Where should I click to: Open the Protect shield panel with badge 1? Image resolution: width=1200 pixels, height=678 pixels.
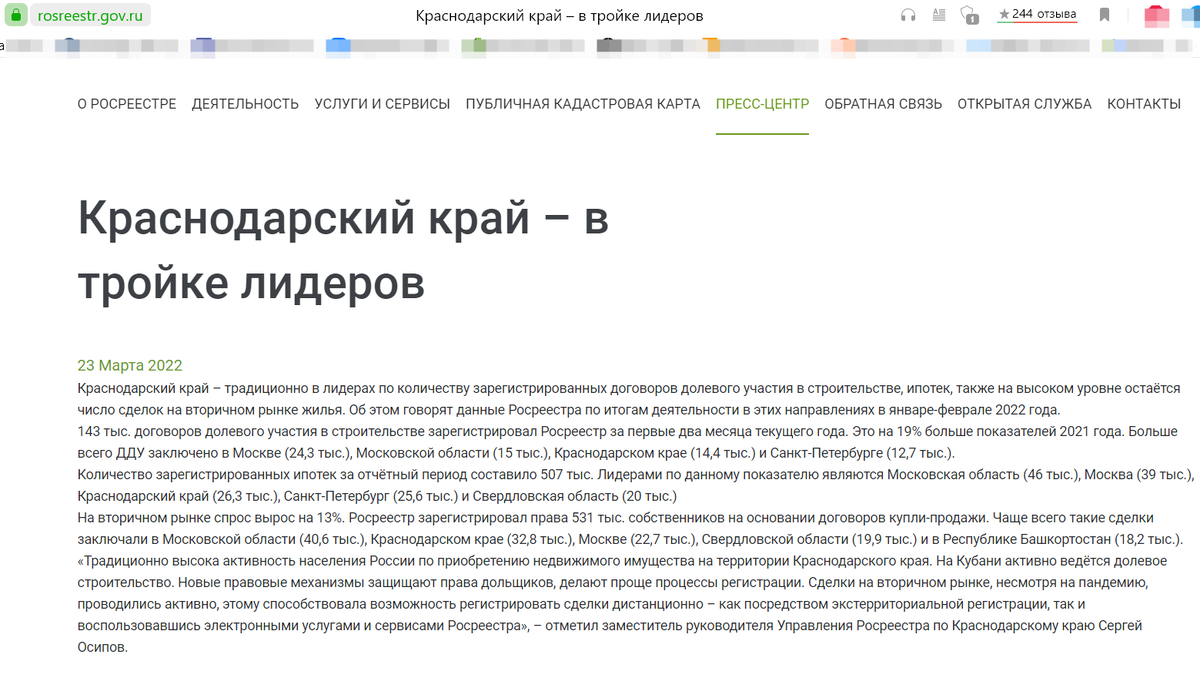pyautogui.click(x=966, y=15)
